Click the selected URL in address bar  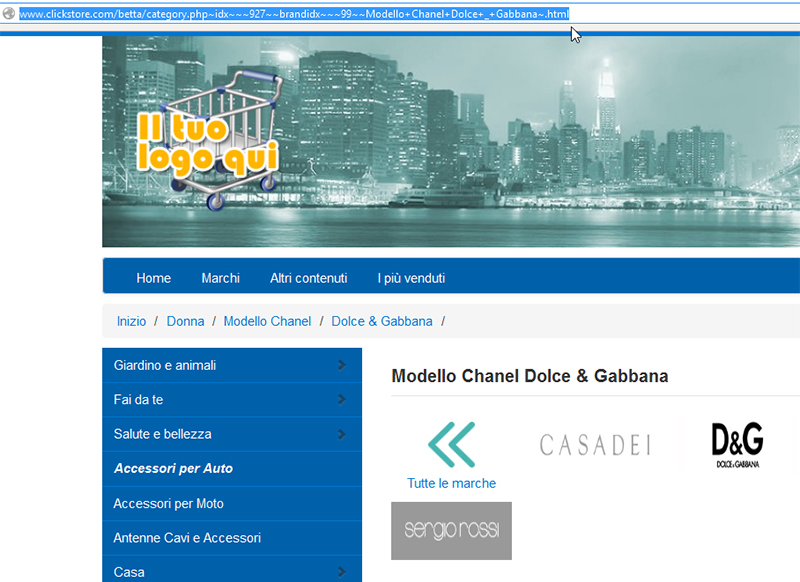pyautogui.click(x=294, y=14)
